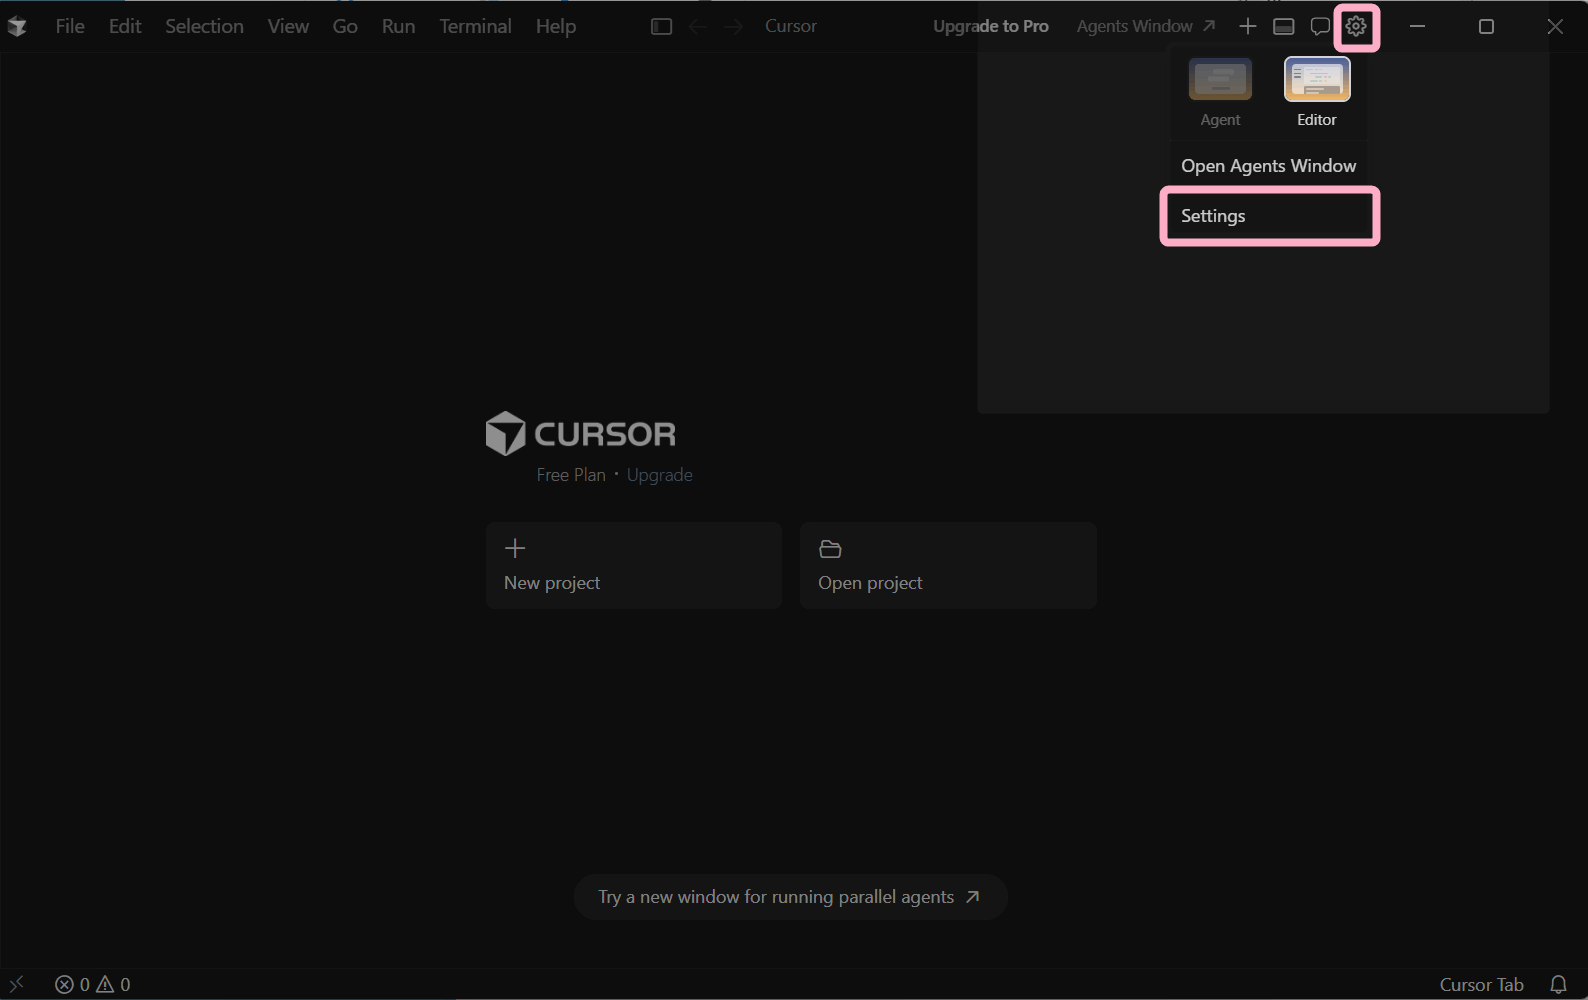Screen dimensions: 1588x1000
Task: Toggle the chat panel icon
Action: click(x=1320, y=27)
